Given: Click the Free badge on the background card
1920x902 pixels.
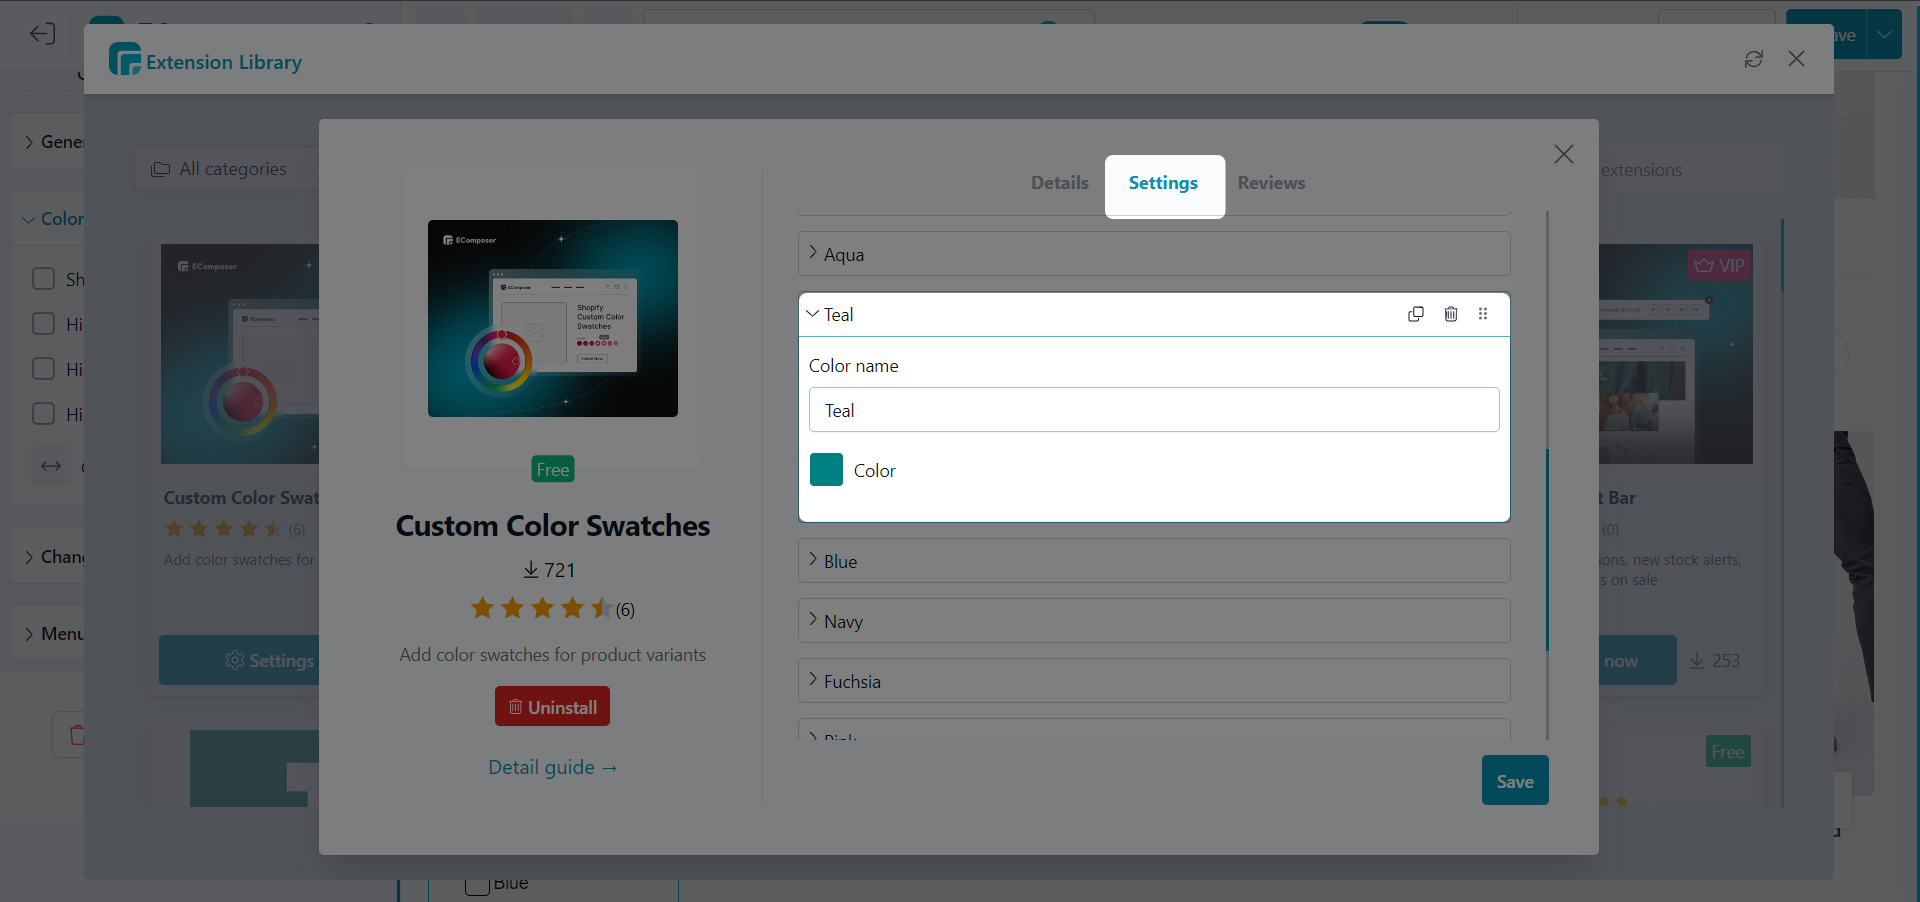Looking at the screenshot, I should (x=1728, y=752).
